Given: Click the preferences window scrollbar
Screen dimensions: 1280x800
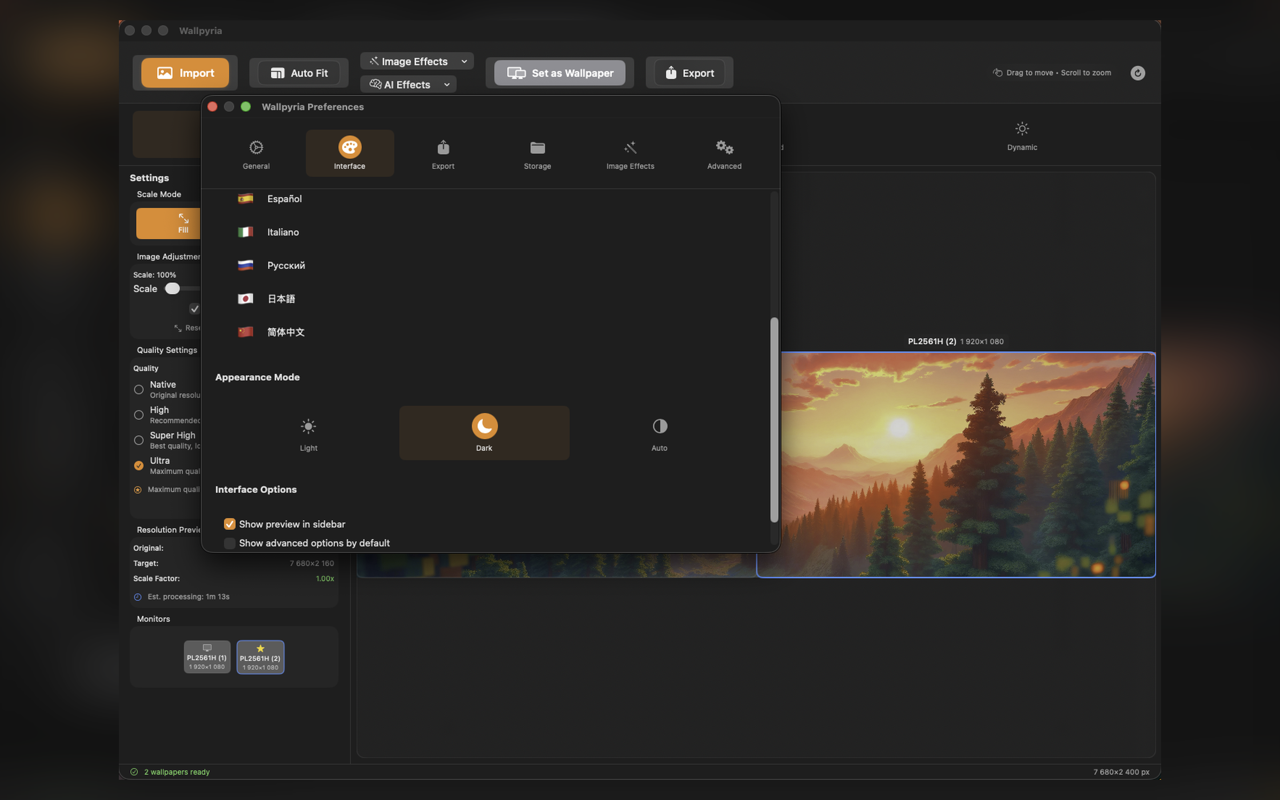Looking at the screenshot, I should (773, 420).
